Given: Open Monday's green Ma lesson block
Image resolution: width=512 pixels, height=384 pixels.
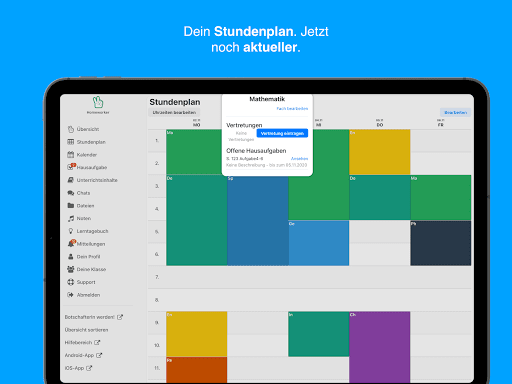Looking at the screenshot, I should coord(194,152).
